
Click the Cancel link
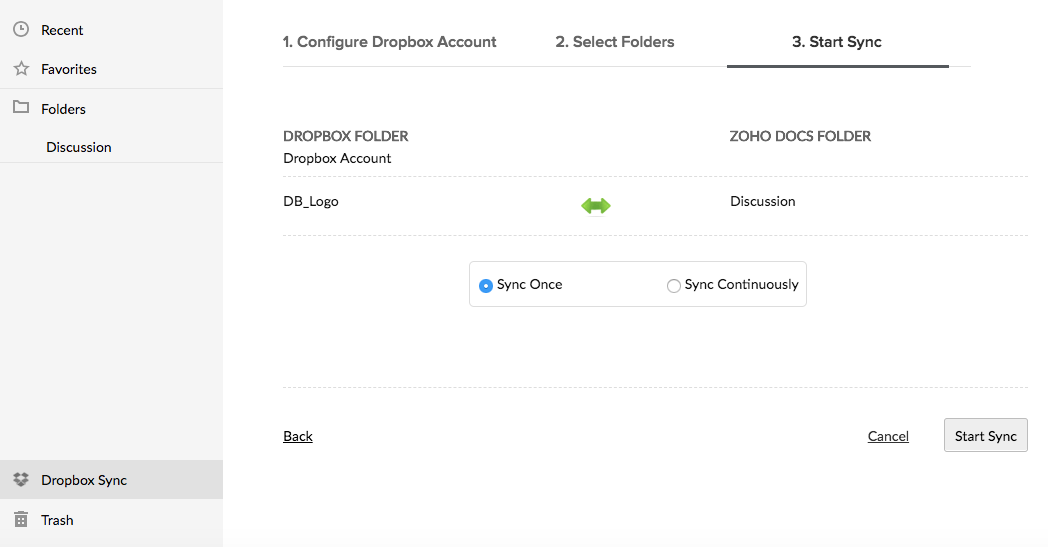(x=888, y=436)
